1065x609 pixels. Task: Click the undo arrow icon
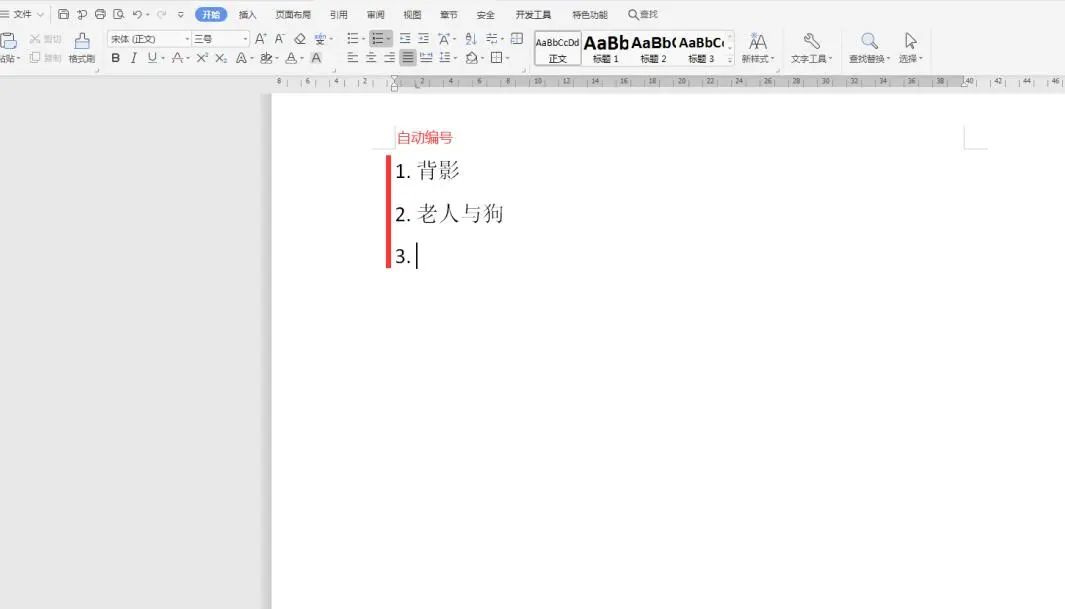click(137, 15)
